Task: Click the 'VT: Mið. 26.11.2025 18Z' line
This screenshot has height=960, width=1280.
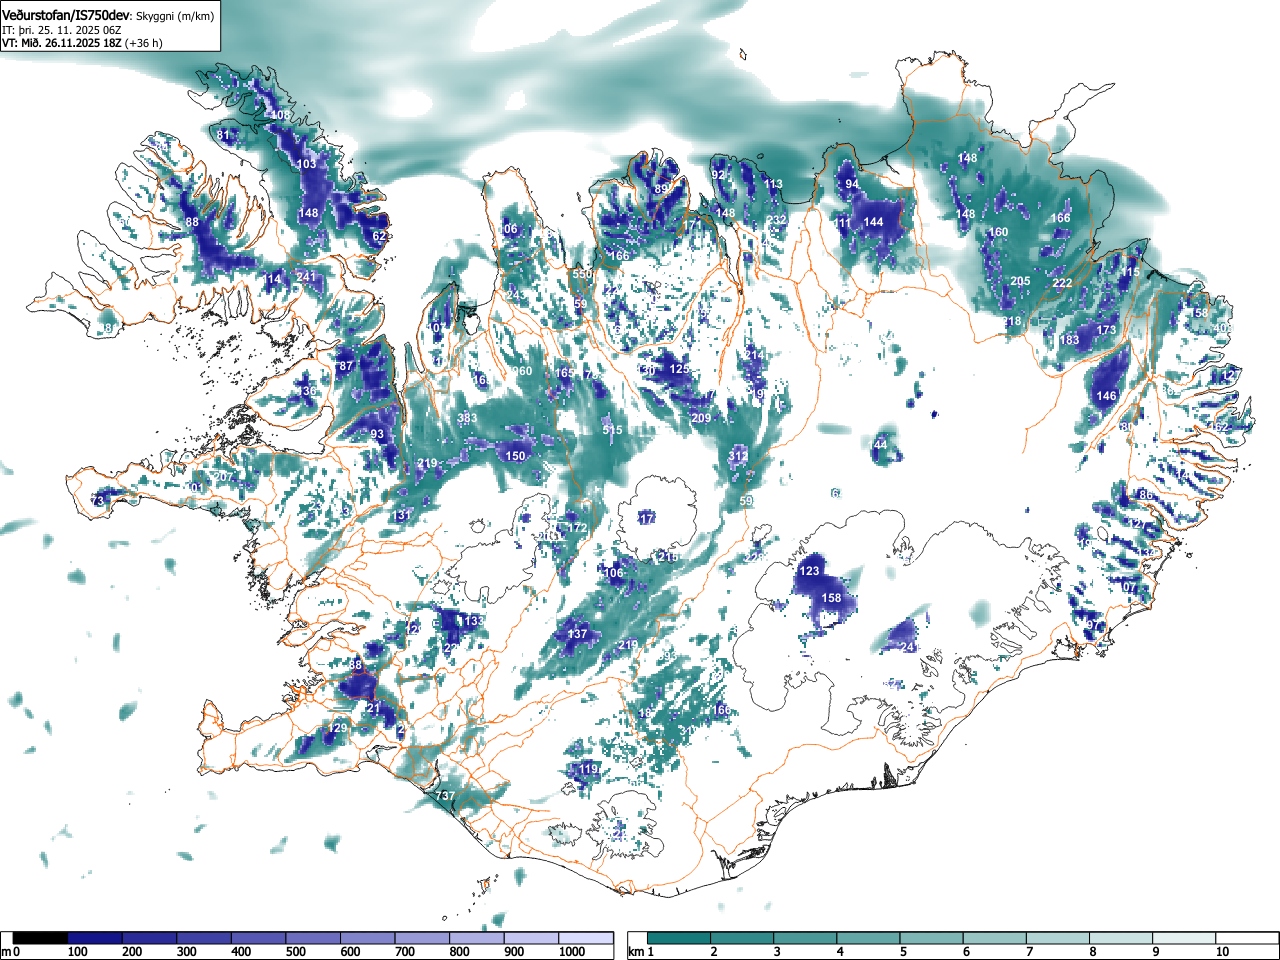Action: click(x=61, y=43)
